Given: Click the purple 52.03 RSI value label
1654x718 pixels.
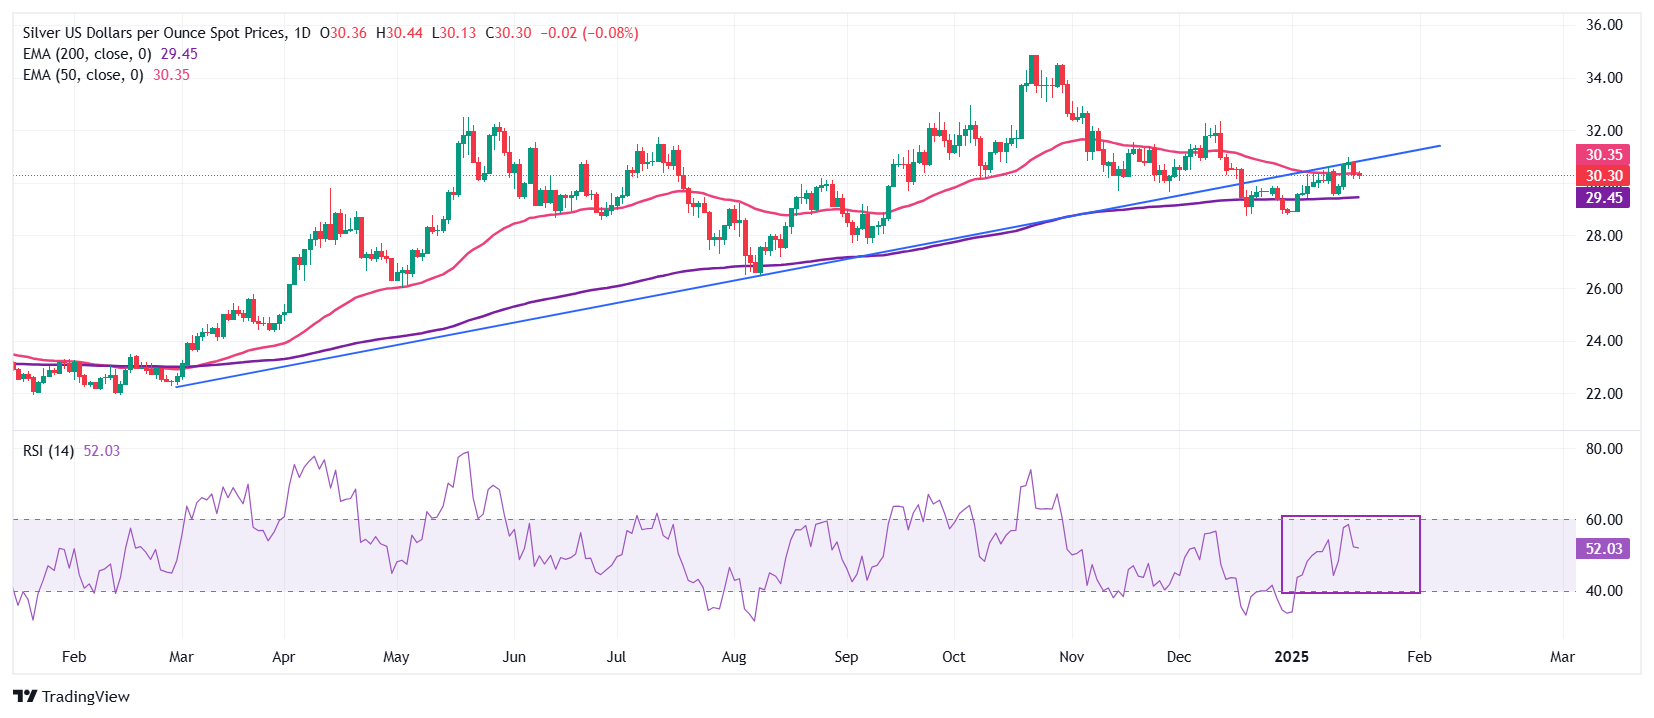Looking at the screenshot, I should point(1603,549).
